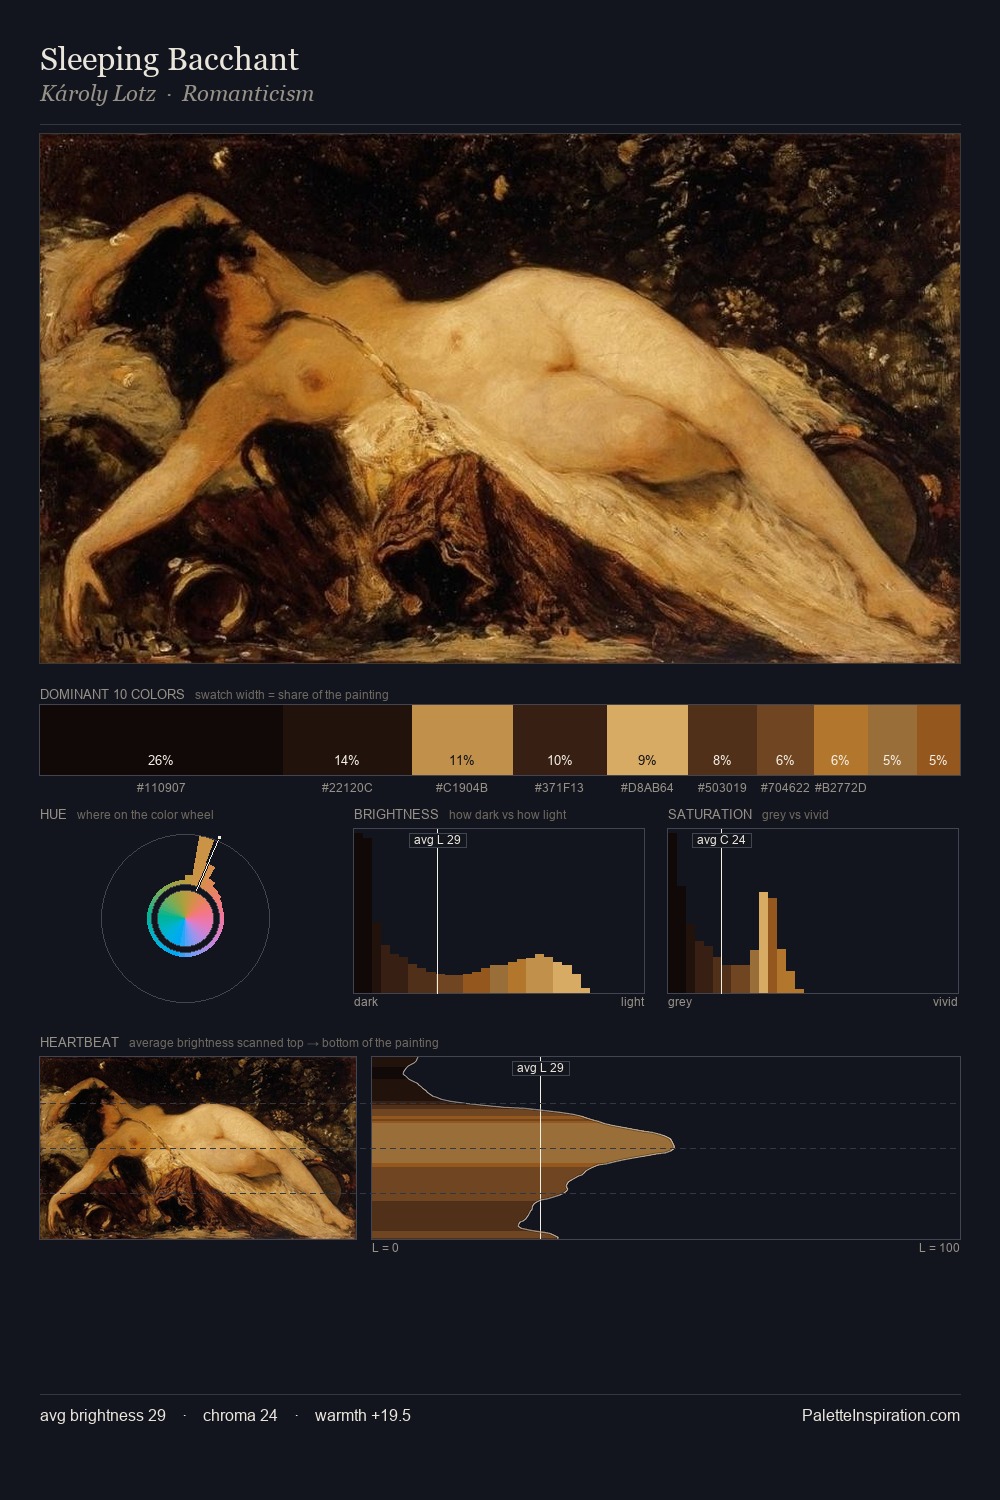Click the "avg C 24" label in Saturation chart

pos(721,840)
